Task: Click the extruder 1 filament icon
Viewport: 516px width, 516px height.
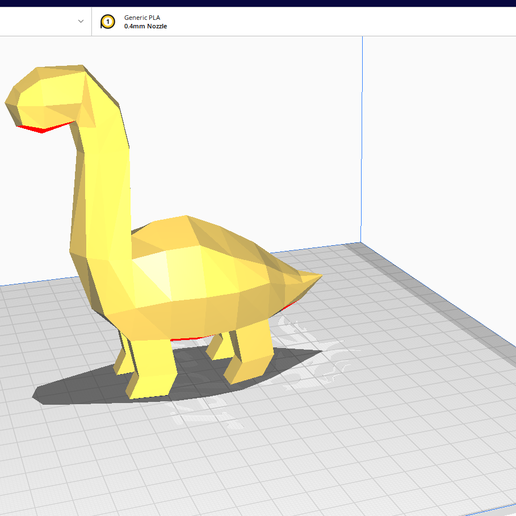Action: tap(107, 22)
